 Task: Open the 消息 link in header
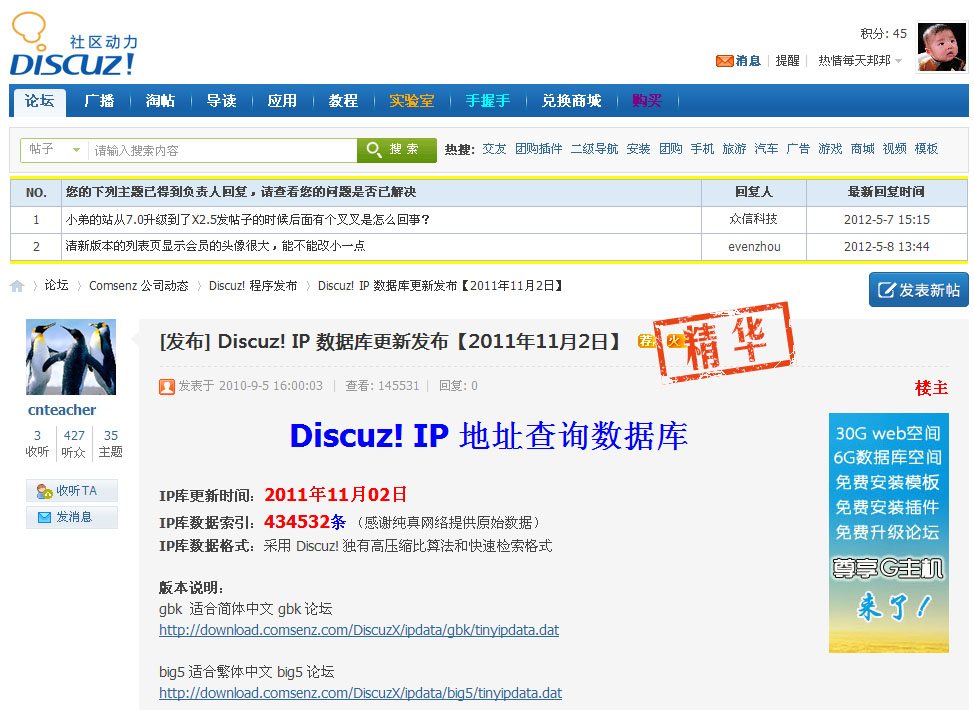coord(748,61)
